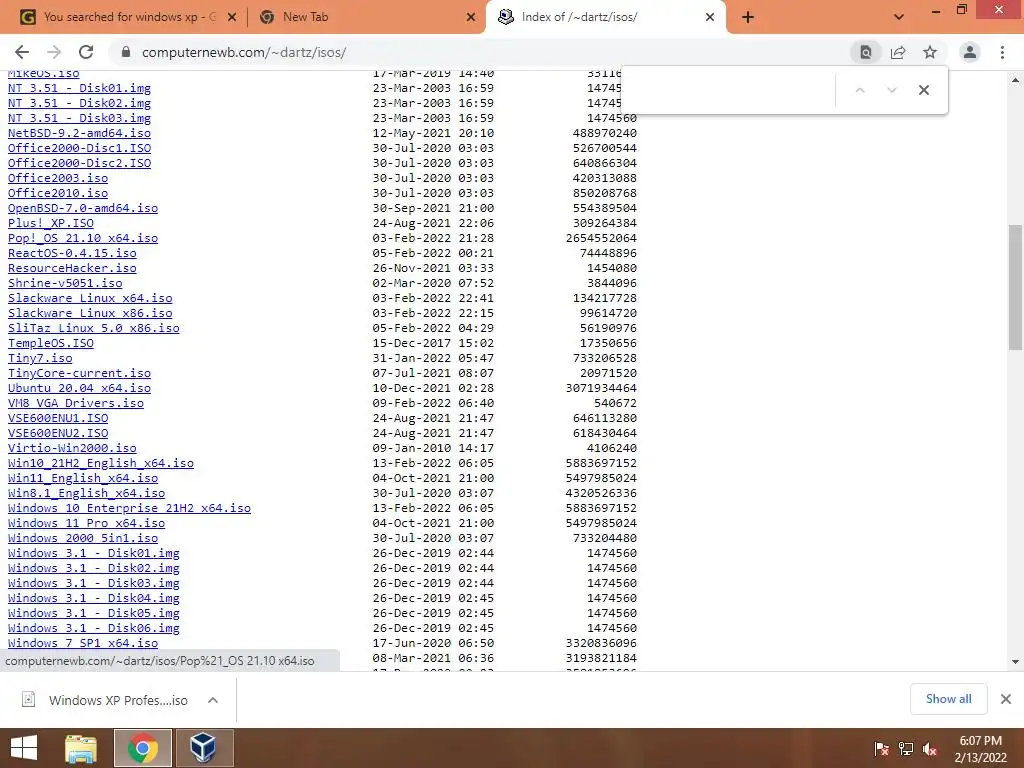Click the Pop!_OS 21.10 x64.iso link
1024x768 pixels.
83,238
